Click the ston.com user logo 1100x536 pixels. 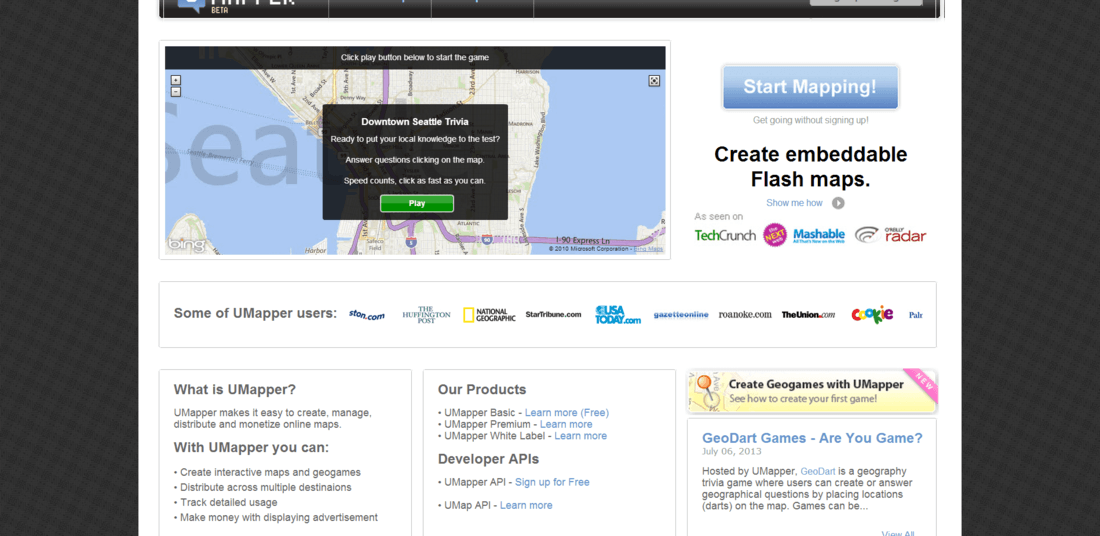[367, 316]
